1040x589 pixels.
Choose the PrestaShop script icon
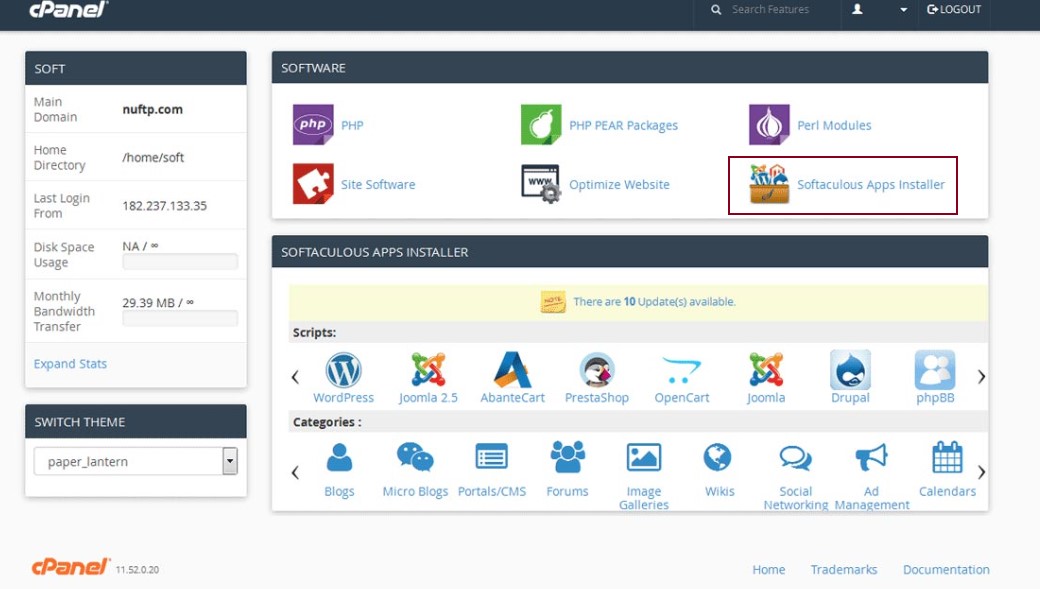597,370
